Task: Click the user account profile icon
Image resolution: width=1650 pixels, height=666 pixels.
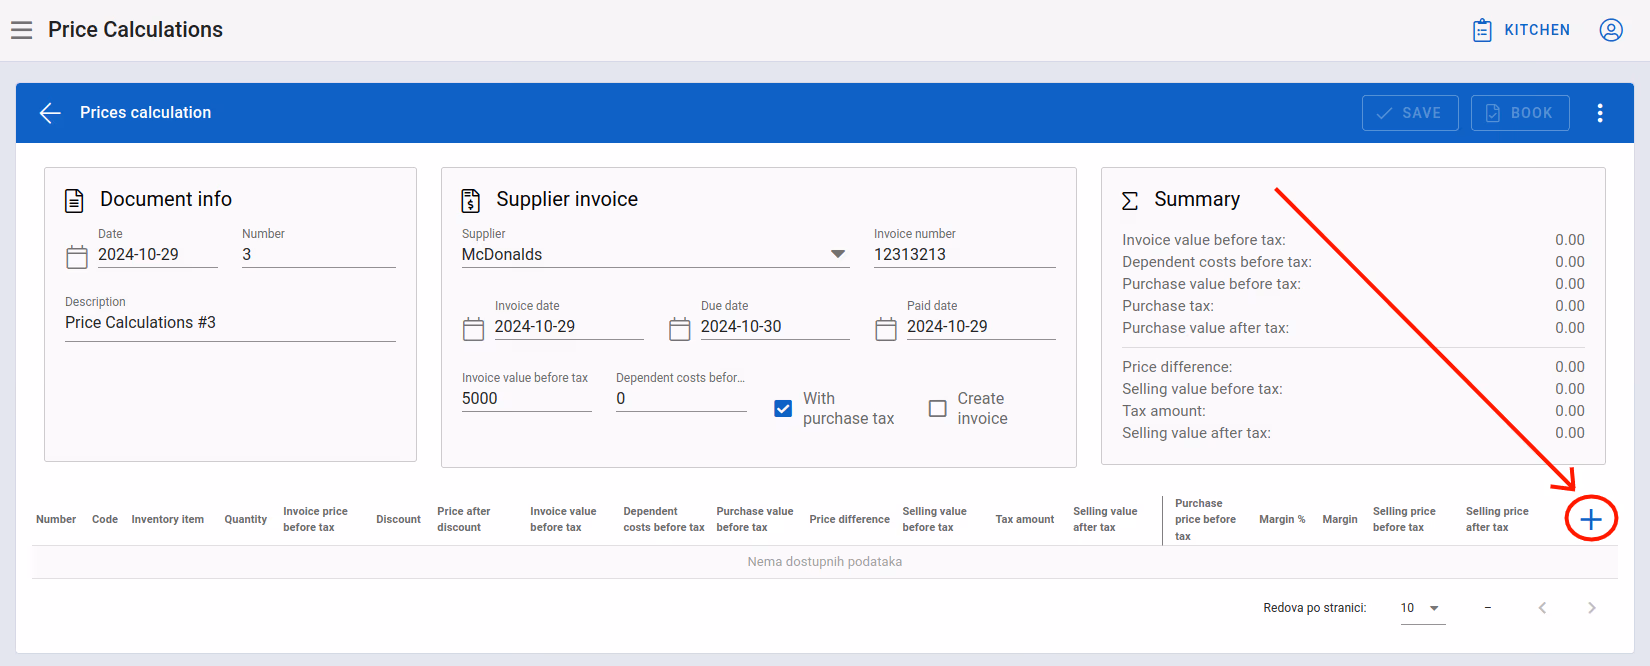Action: pos(1611,30)
